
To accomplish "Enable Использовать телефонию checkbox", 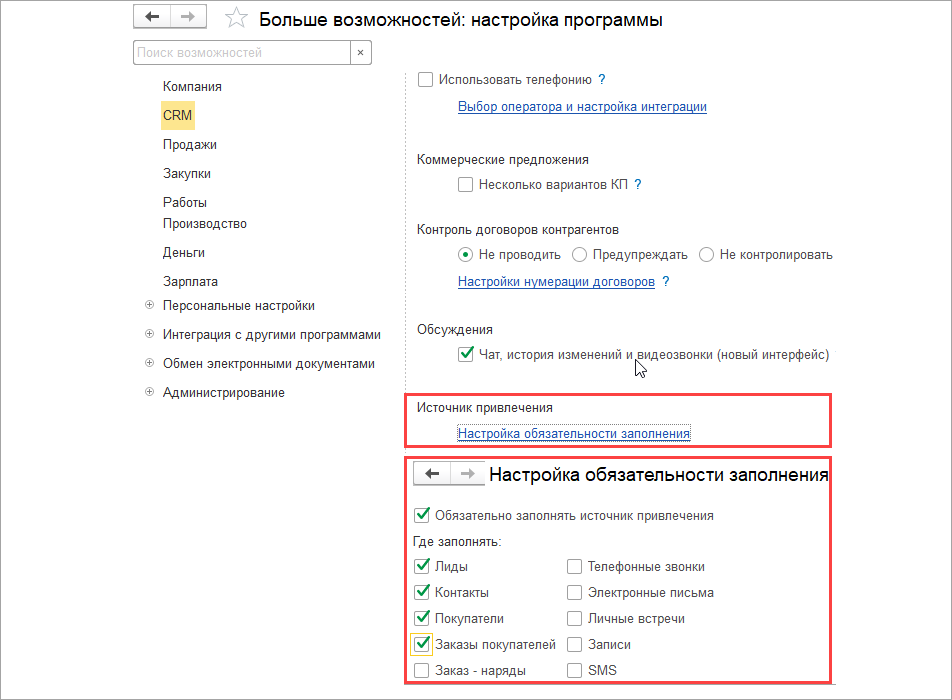I will point(425,79).
